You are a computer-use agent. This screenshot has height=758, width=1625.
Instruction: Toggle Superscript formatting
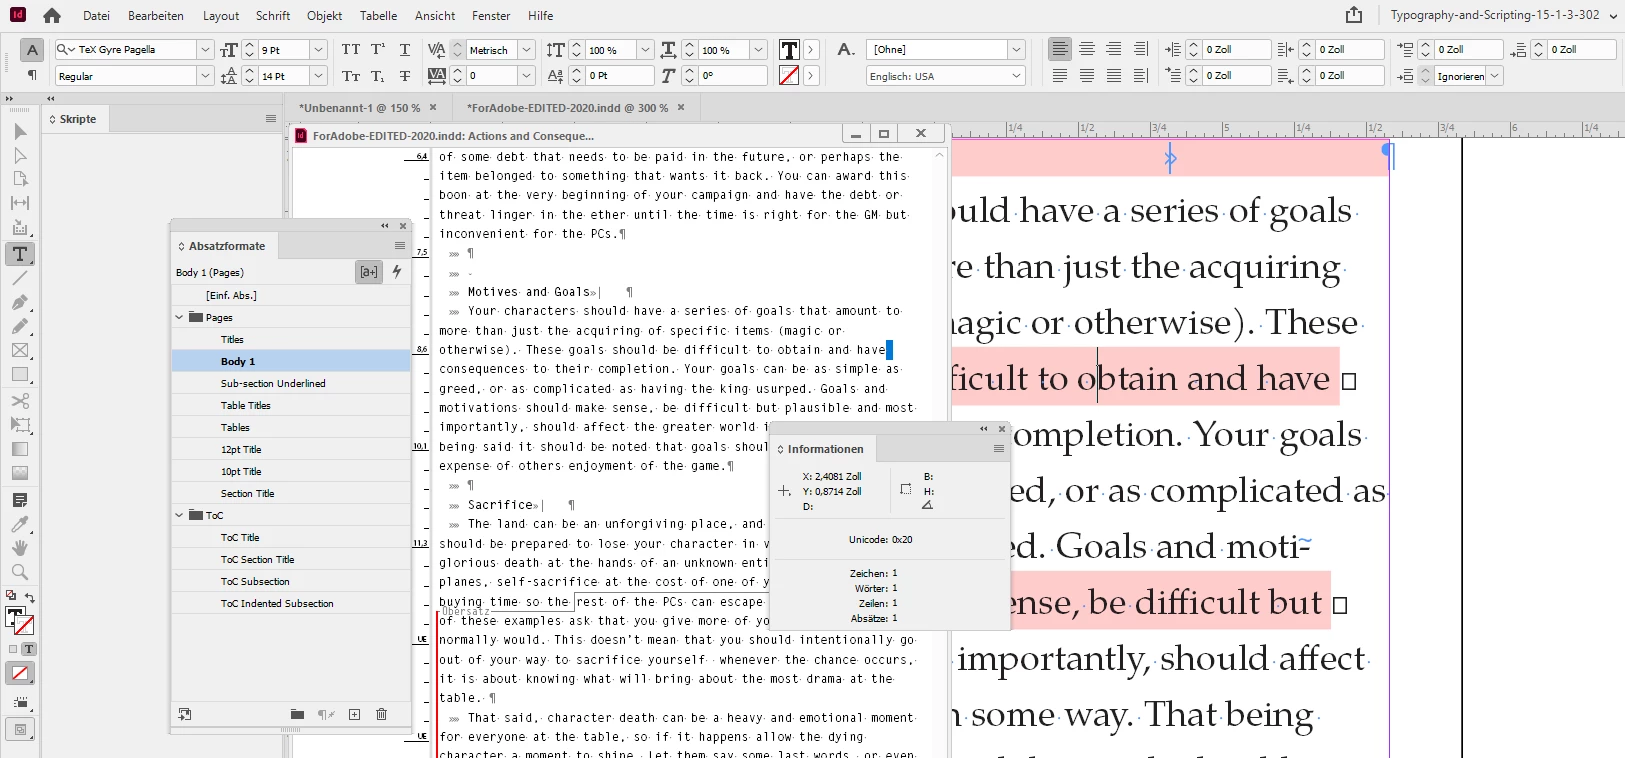pos(378,49)
